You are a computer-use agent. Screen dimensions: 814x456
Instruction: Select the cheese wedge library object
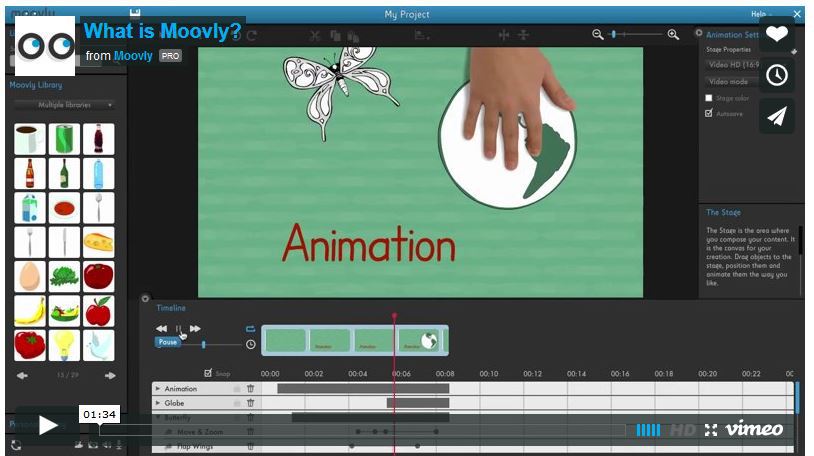click(x=99, y=242)
